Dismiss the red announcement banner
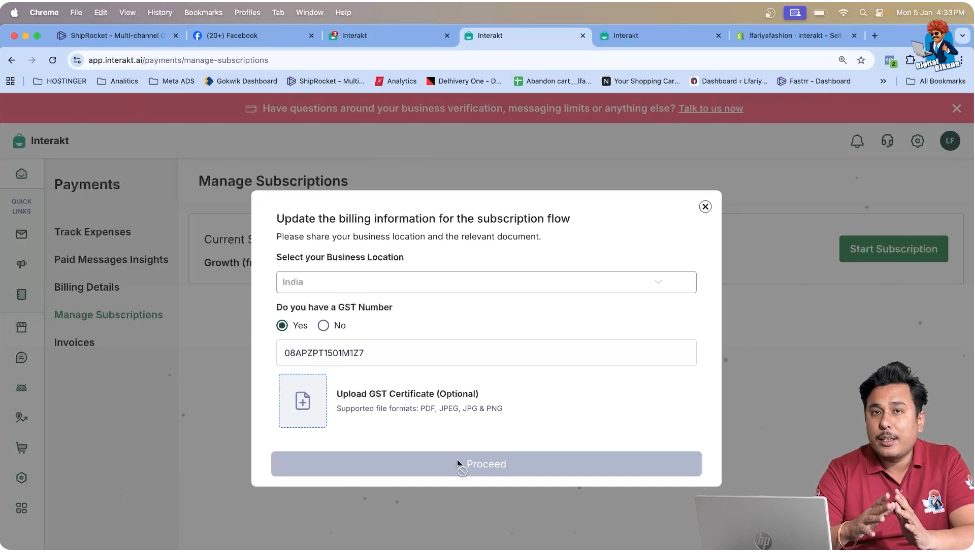Screen dimensions: 975x552 (x=956, y=108)
